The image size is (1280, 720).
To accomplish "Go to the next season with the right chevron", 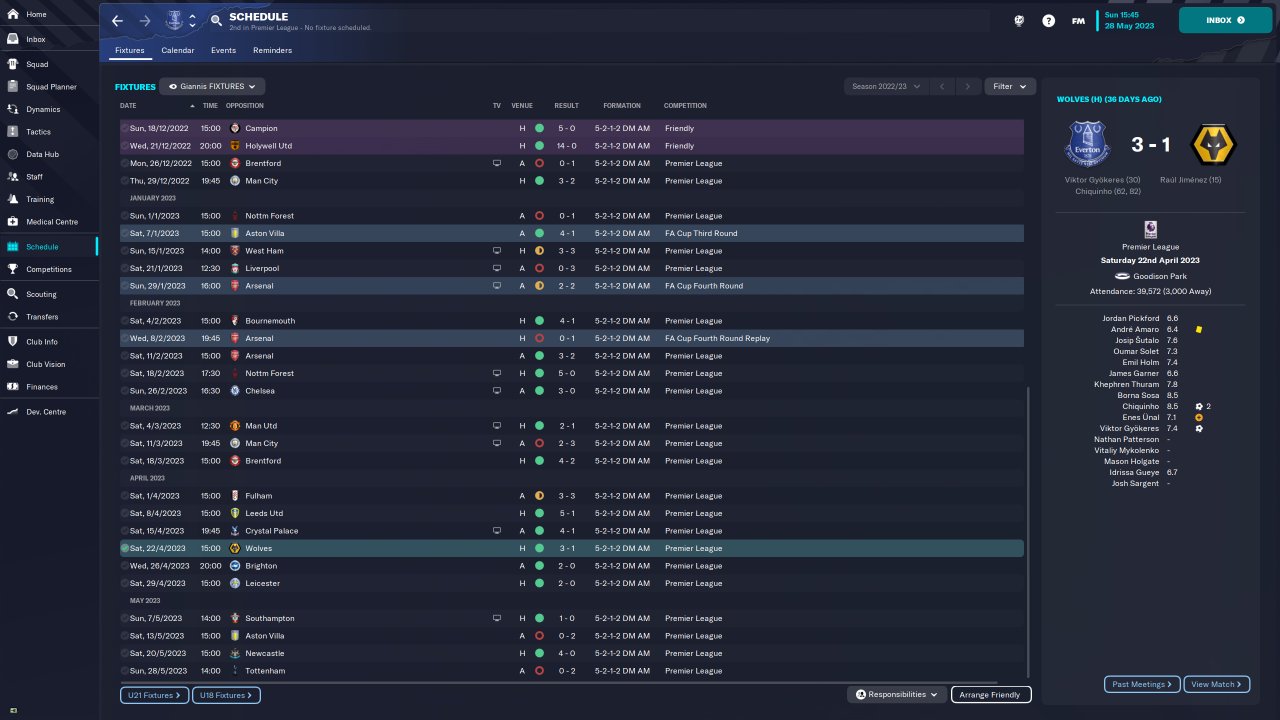I will point(967,87).
